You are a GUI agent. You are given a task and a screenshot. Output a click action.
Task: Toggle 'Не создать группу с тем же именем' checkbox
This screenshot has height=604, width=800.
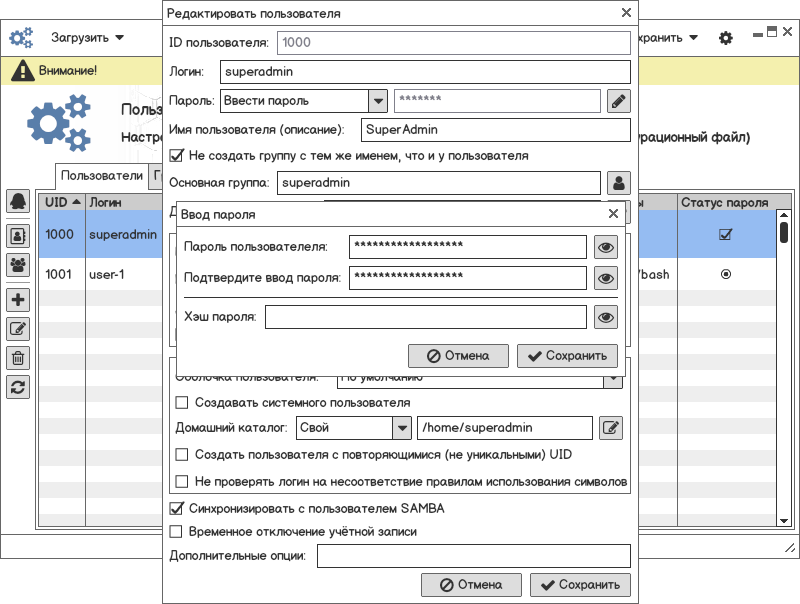176,155
